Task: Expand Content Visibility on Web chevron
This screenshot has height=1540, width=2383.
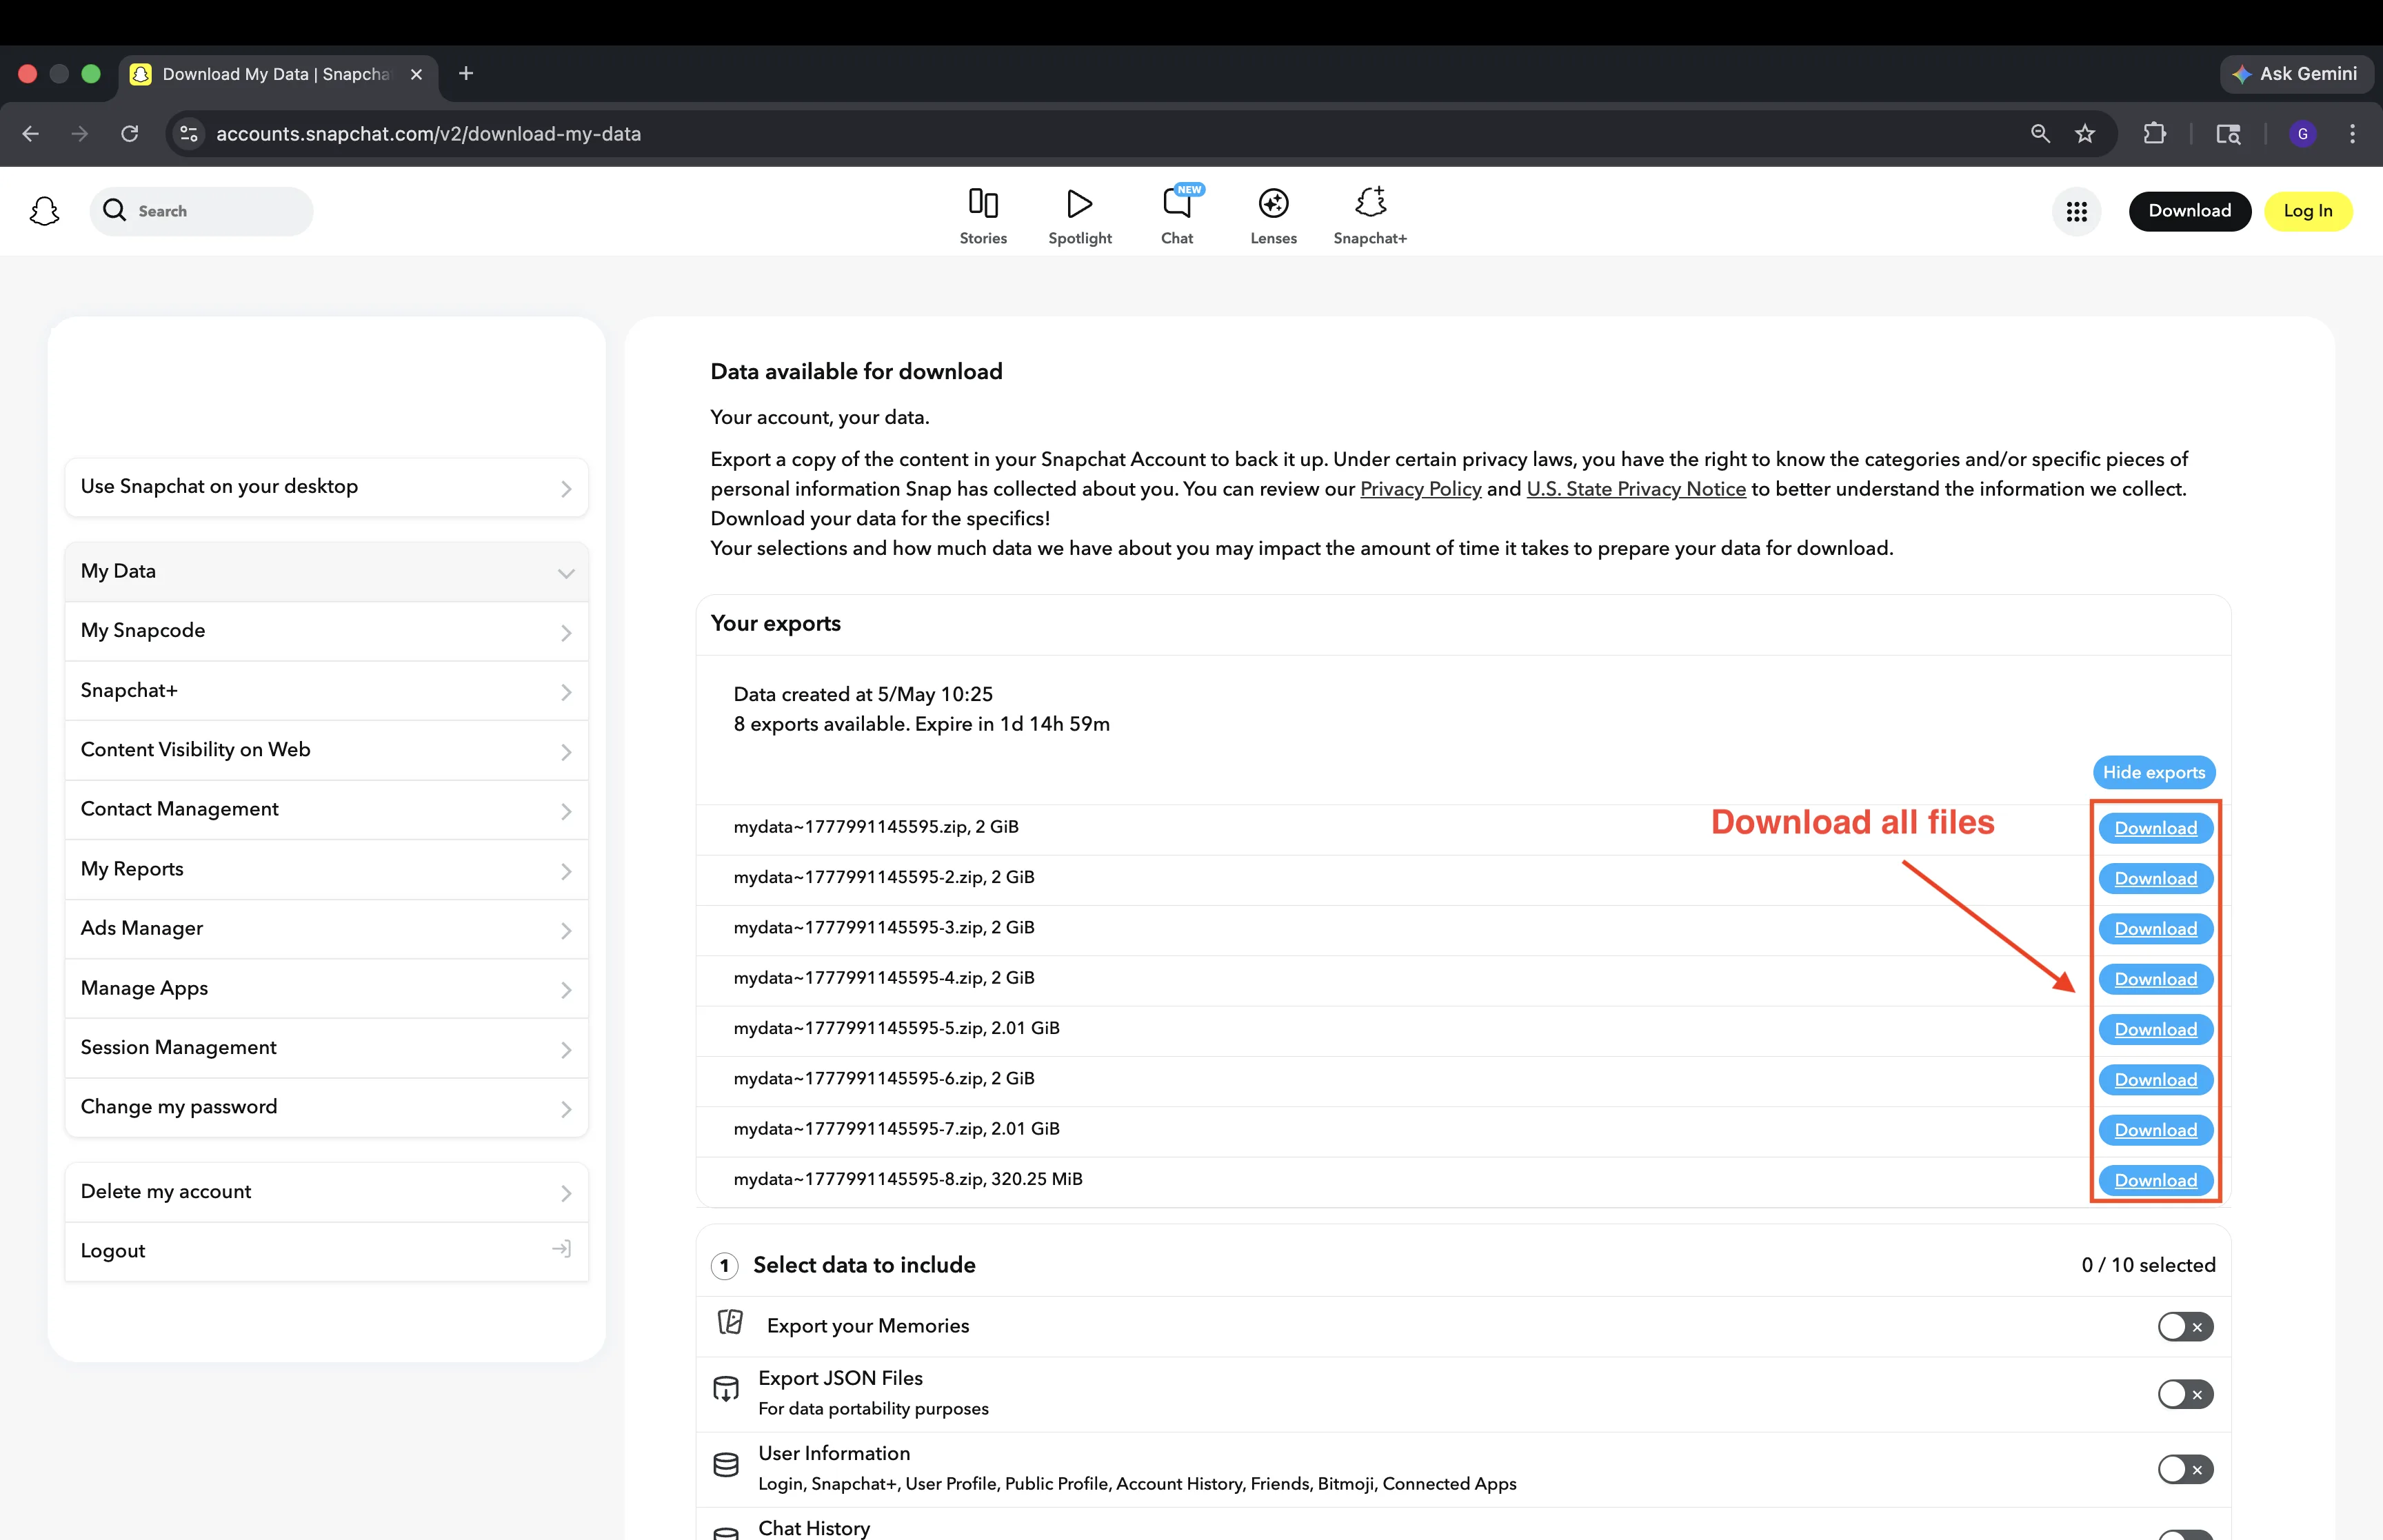Action: click(x=566, y=752)
